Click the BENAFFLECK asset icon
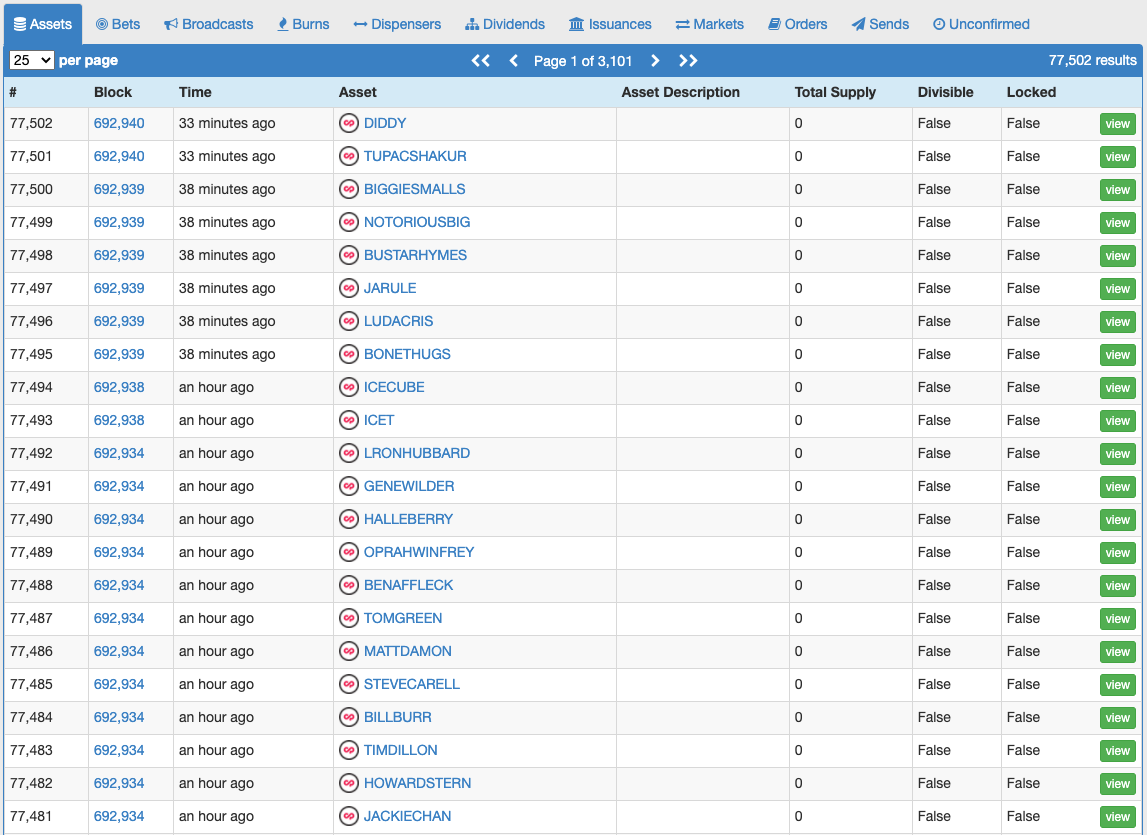The width and height of the screenshot is (1147, 835). point(349,585)
